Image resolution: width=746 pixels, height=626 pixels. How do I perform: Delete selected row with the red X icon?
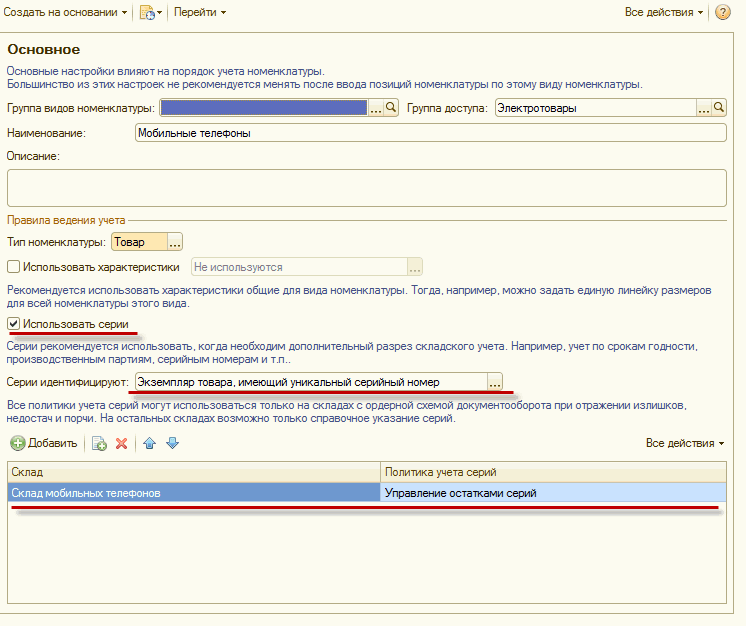(122, 443)
